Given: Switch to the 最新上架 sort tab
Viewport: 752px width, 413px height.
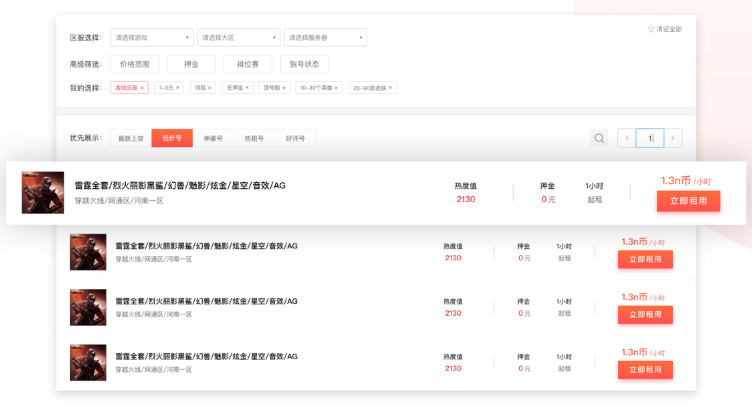Looking at the screenshot, I should click(131, 138).
